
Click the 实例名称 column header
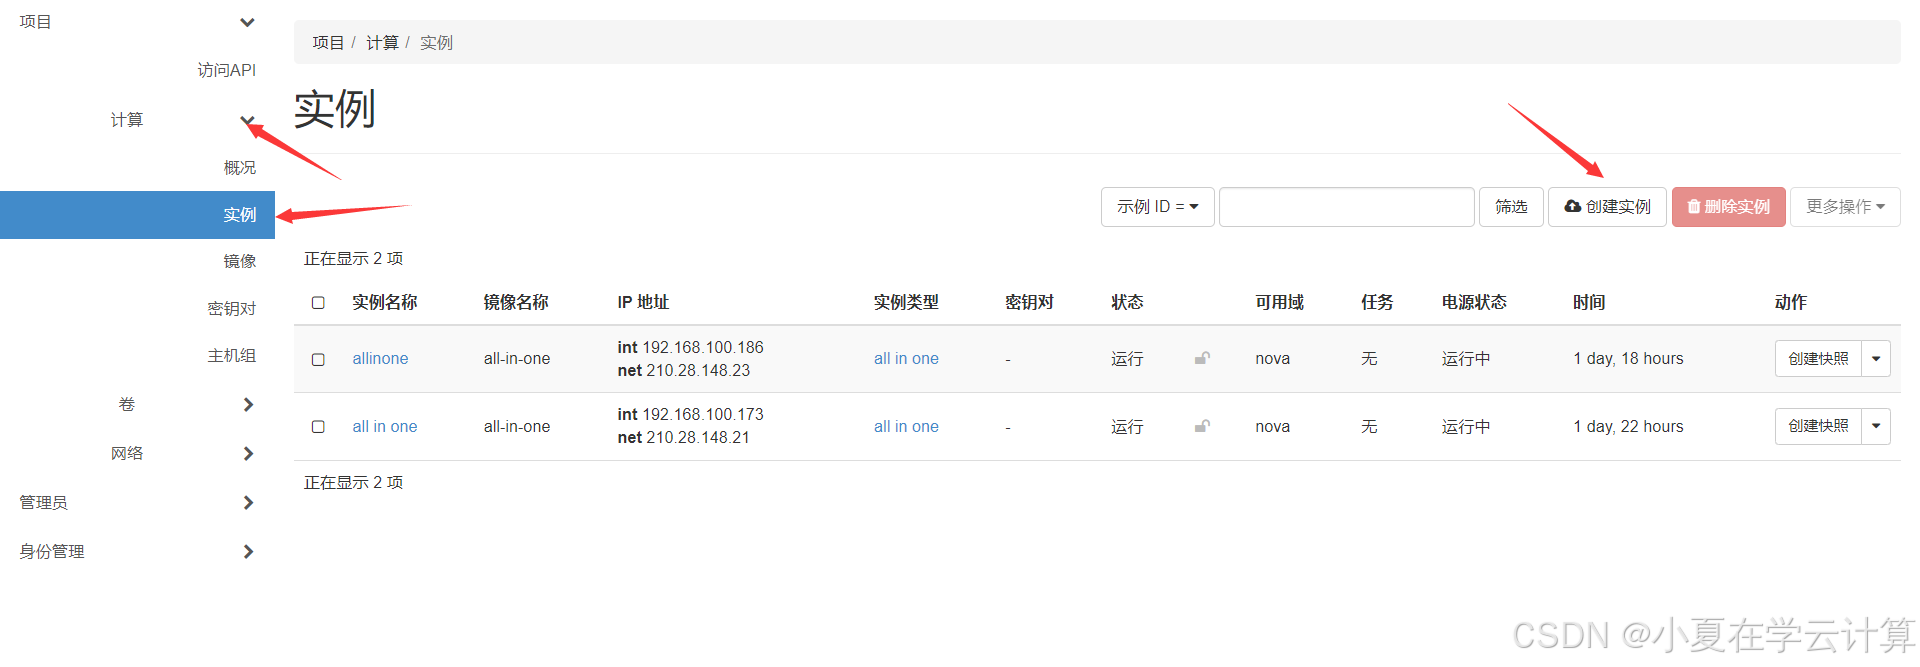(x=385, y=302)
